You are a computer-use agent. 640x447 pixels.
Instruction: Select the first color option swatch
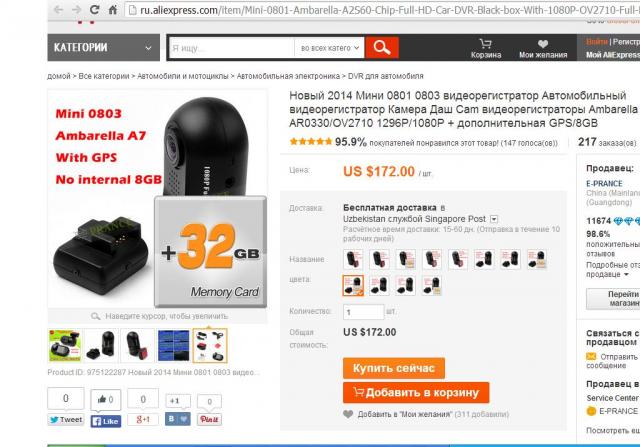[353, 259]
